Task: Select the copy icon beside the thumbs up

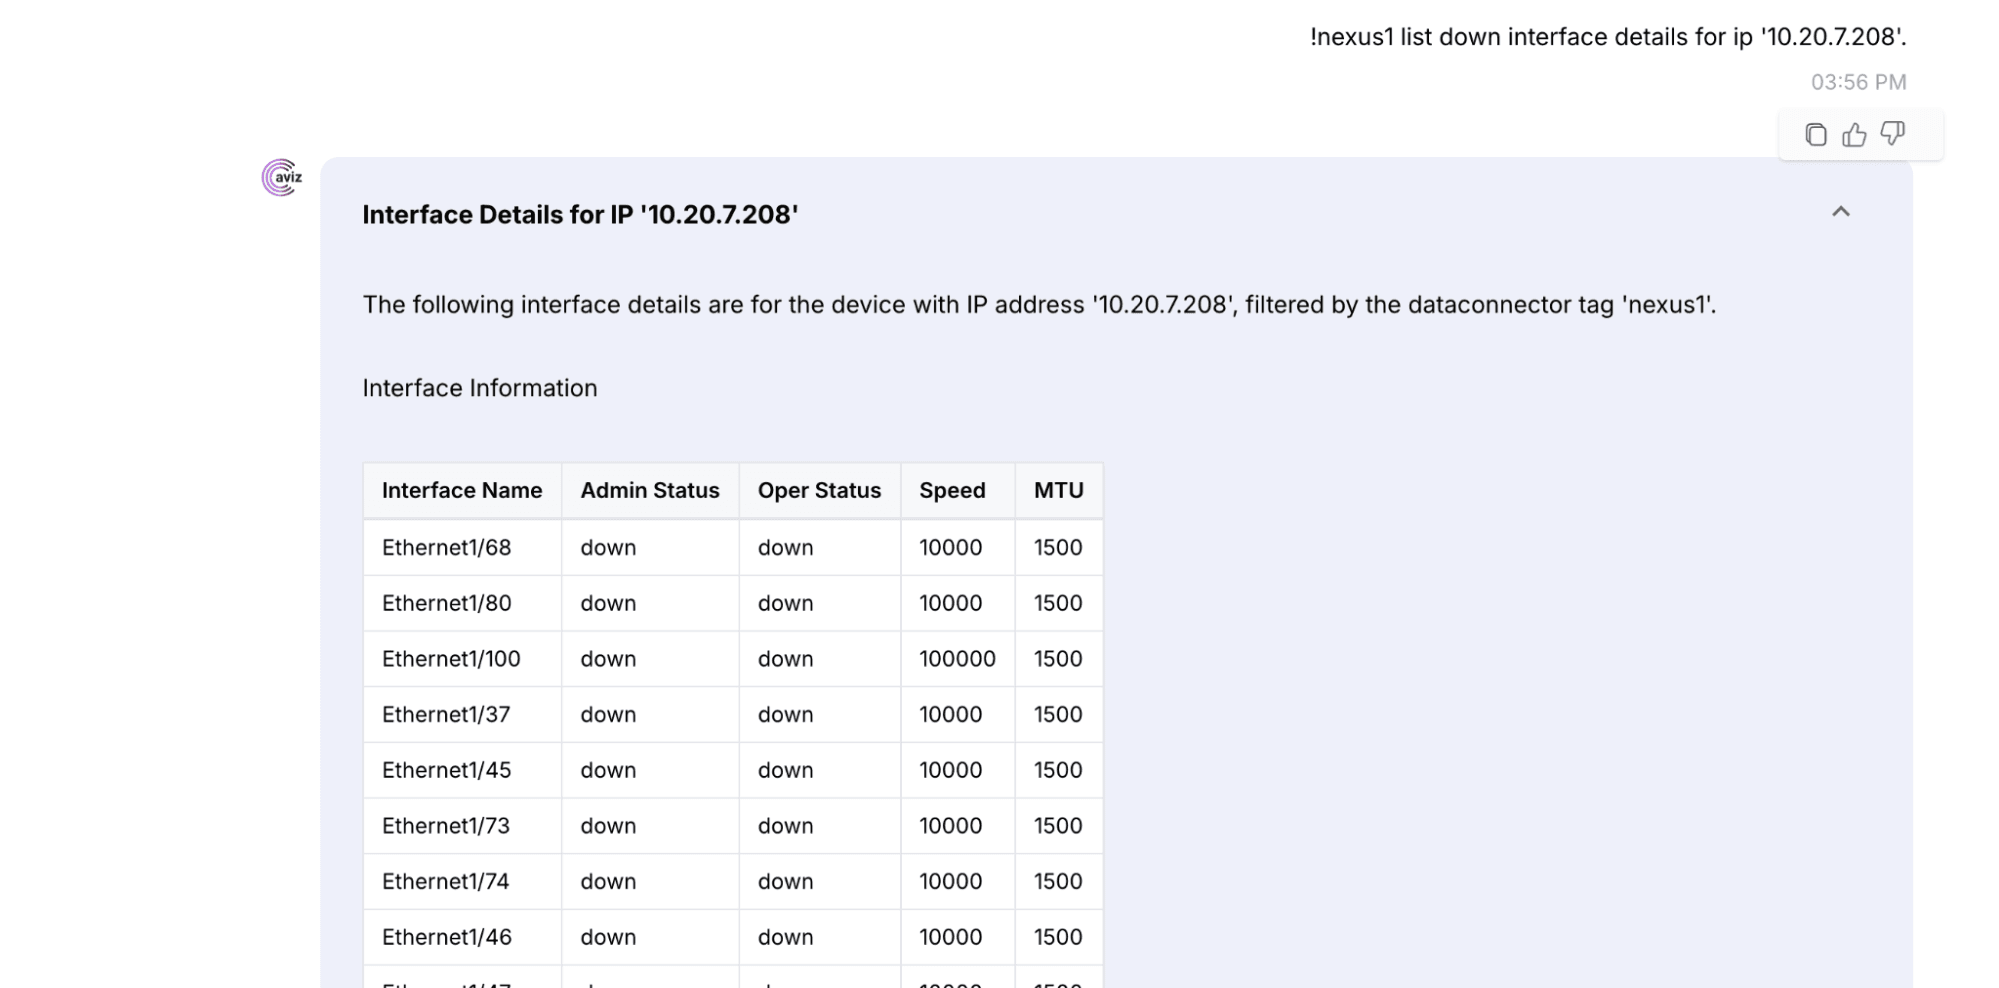Action: click(x=1815, y=133)
